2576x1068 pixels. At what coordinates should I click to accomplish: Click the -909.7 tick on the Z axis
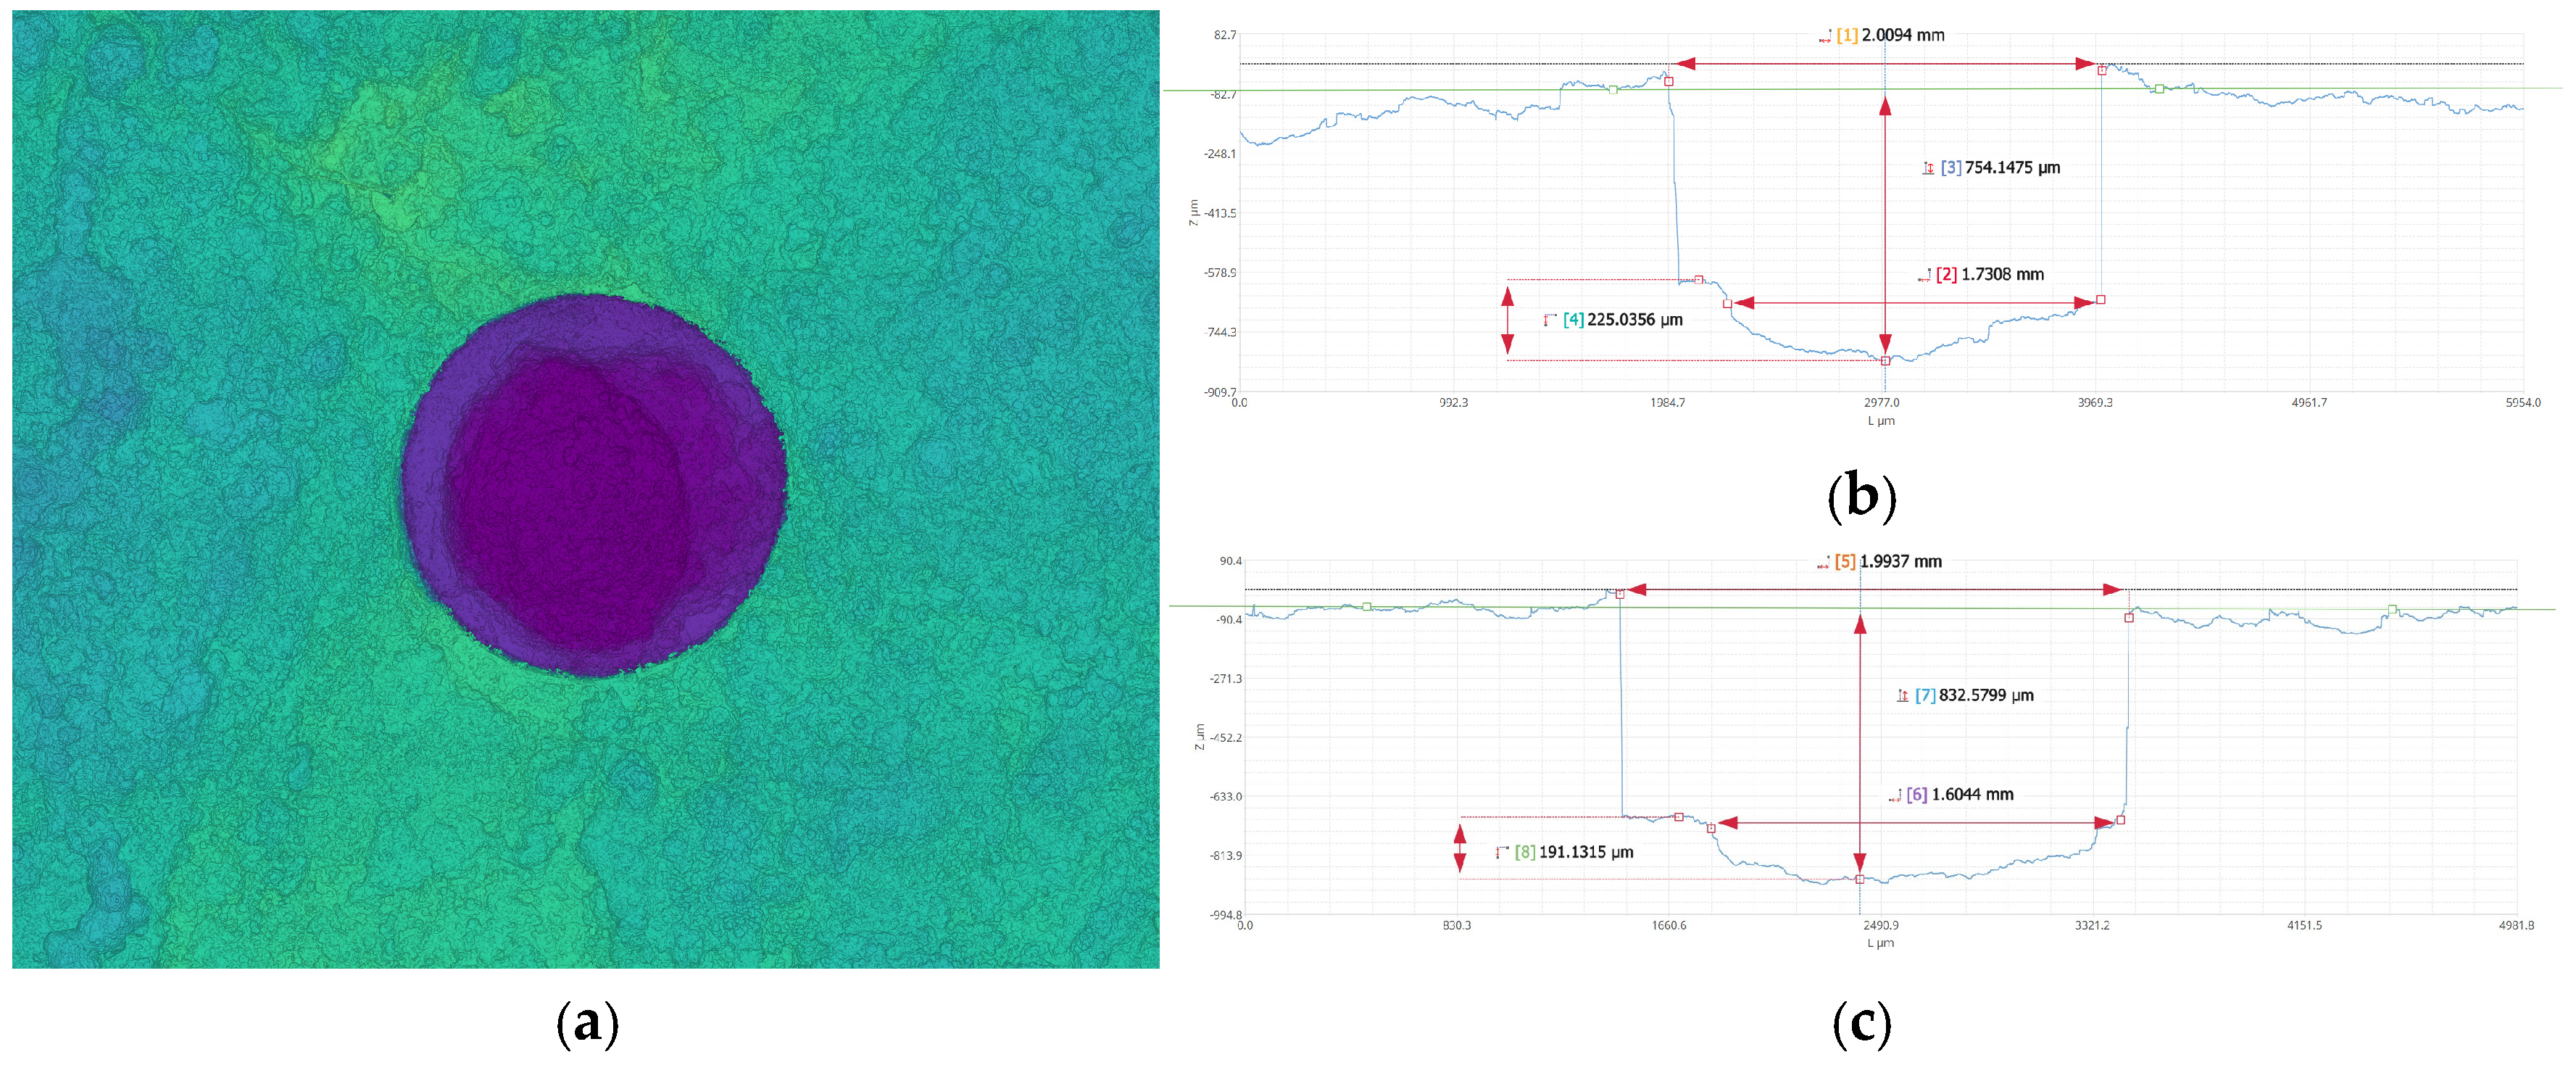(x=1220, y=392)
